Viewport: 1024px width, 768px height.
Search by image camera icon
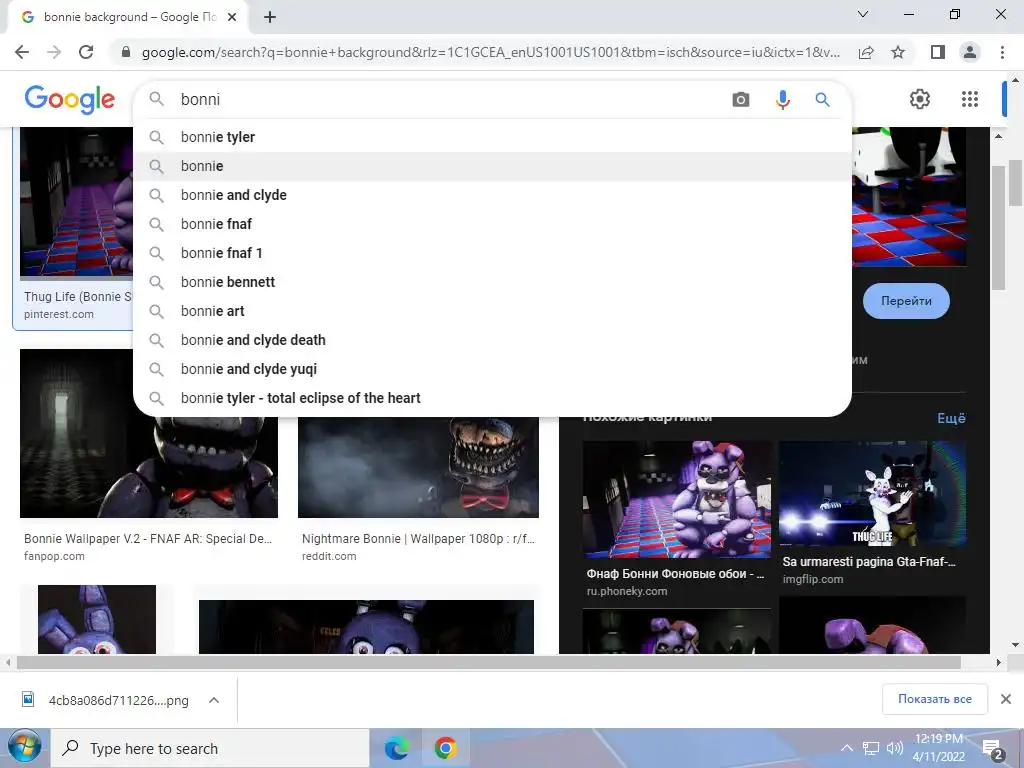741,100
